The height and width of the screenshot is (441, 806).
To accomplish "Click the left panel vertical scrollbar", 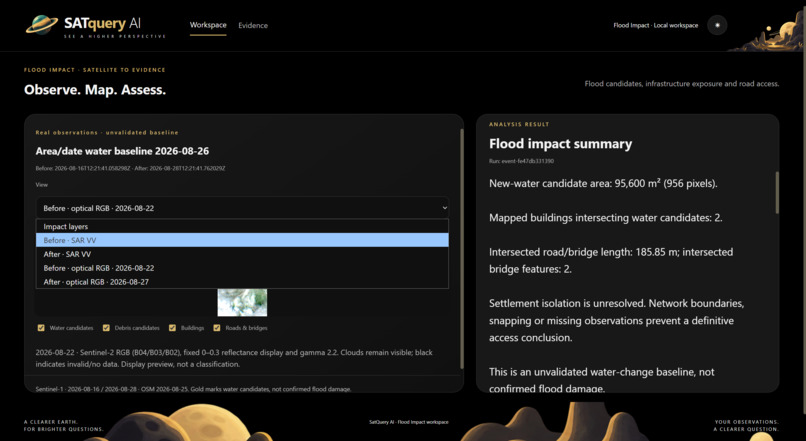I will pos(462,249).
